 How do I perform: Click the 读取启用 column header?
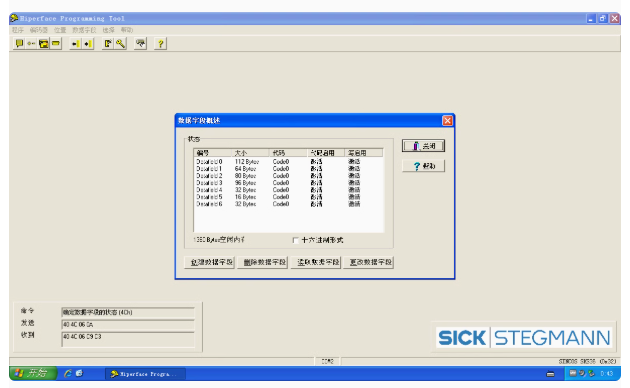[326, 153]
